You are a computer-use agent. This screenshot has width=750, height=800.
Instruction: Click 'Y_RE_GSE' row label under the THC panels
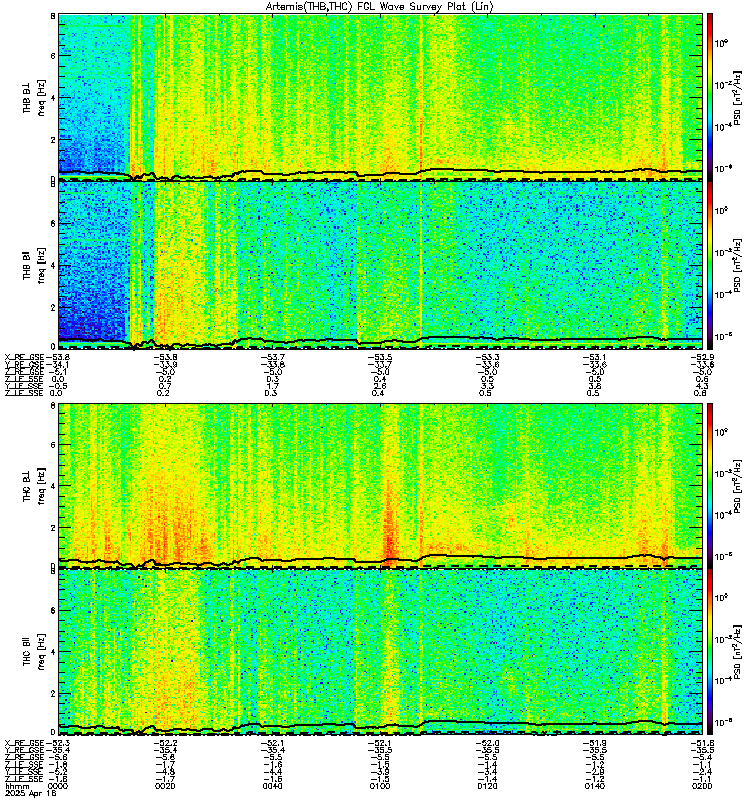pyautogui.click(x=24, y=750)
